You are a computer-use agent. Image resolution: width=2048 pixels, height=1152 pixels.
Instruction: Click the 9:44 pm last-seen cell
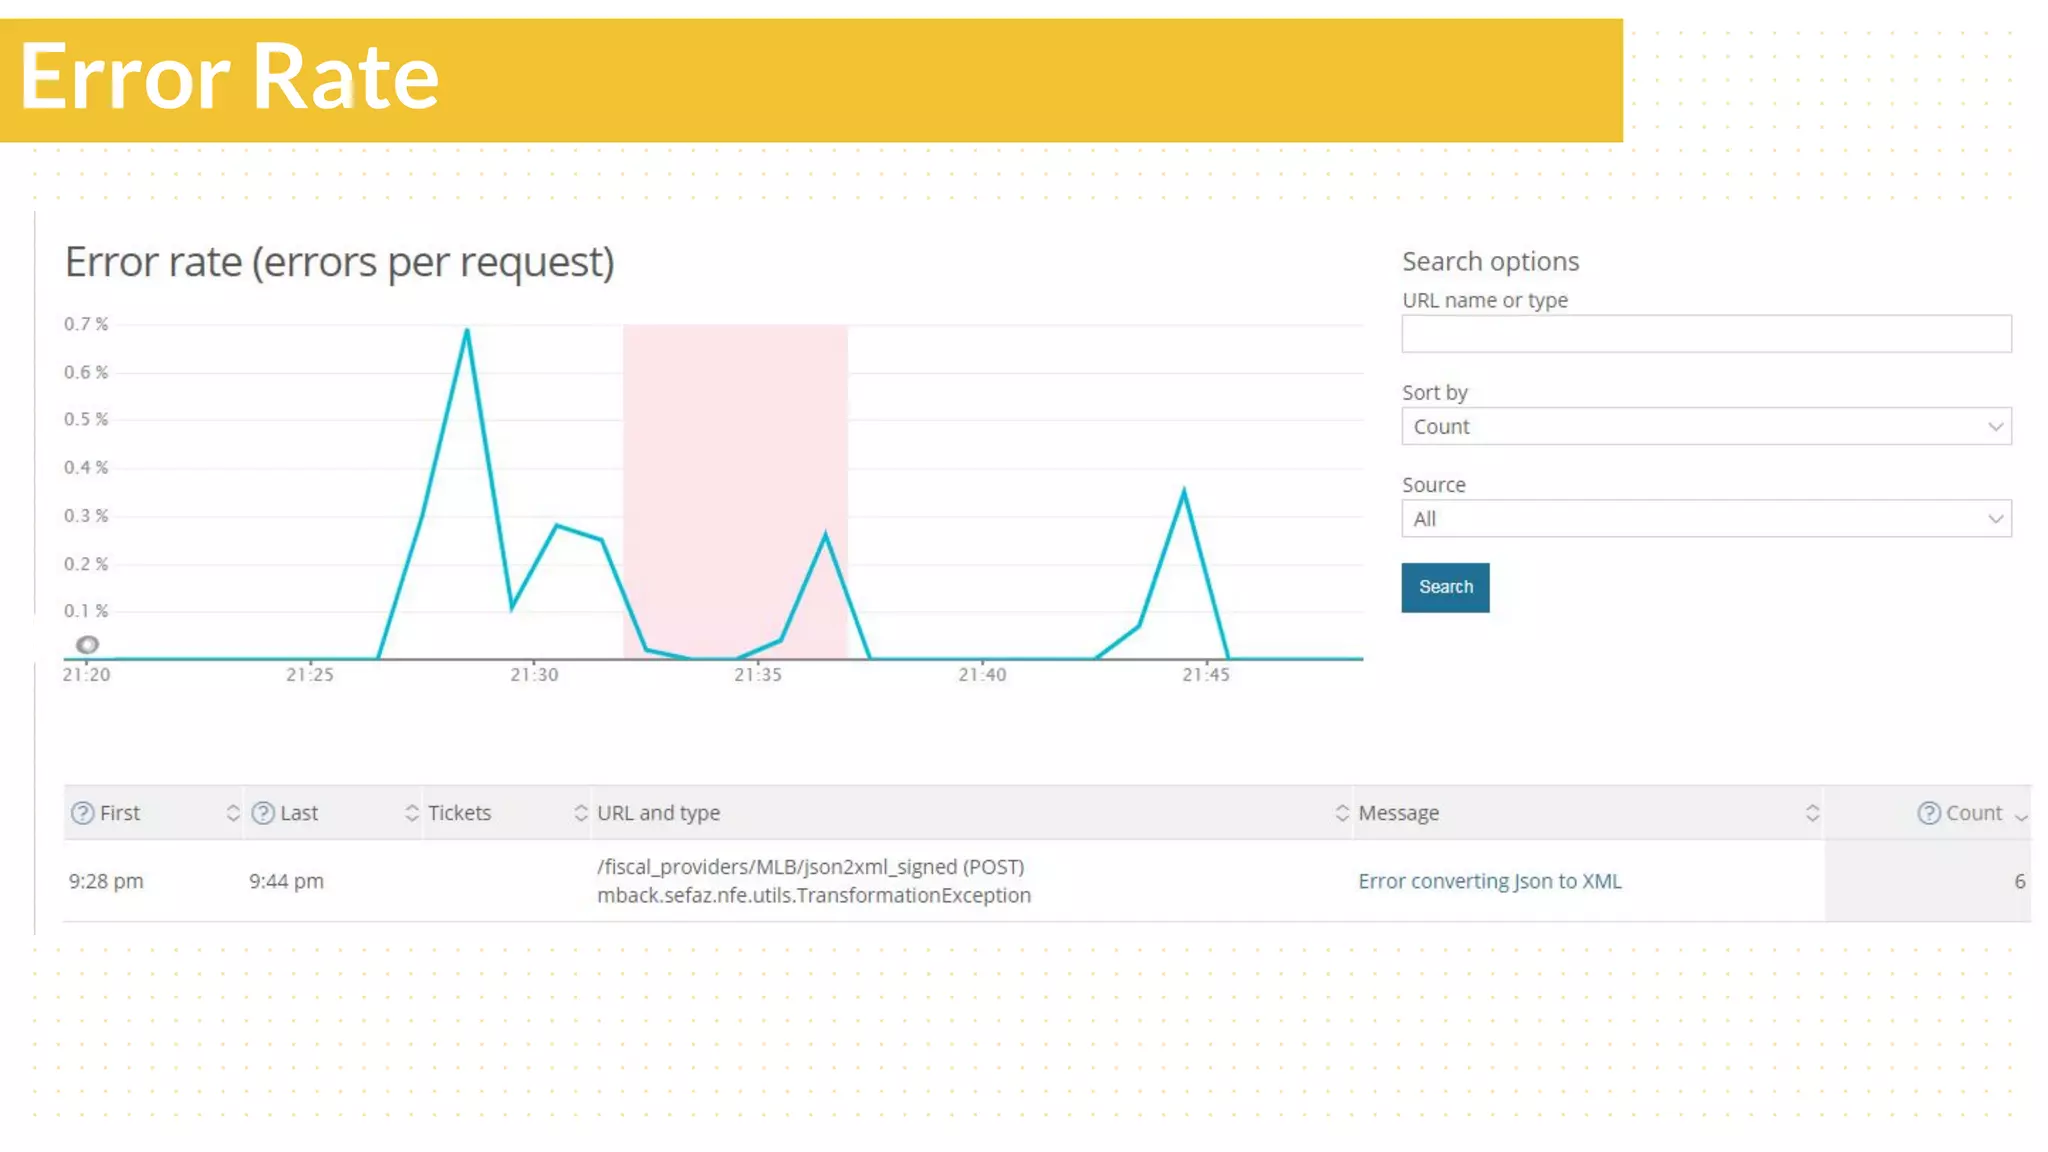(x=286, y=881)
